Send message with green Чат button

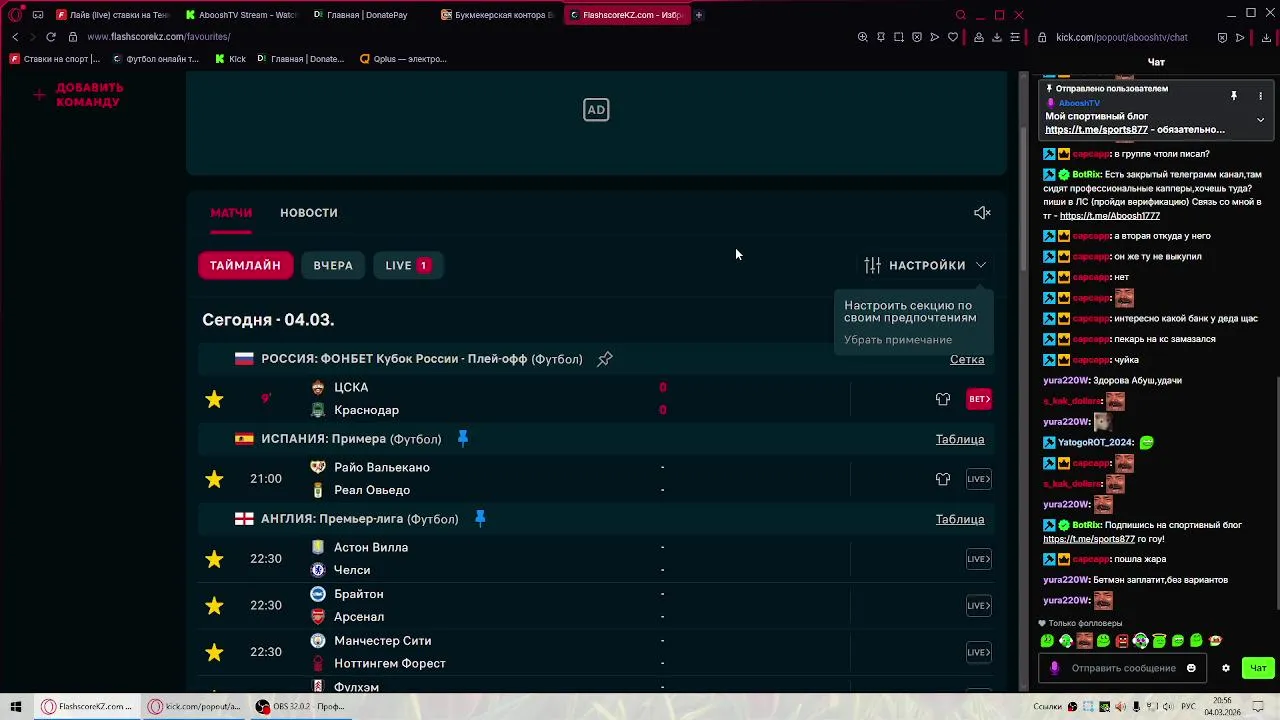tap(1257, 668)
